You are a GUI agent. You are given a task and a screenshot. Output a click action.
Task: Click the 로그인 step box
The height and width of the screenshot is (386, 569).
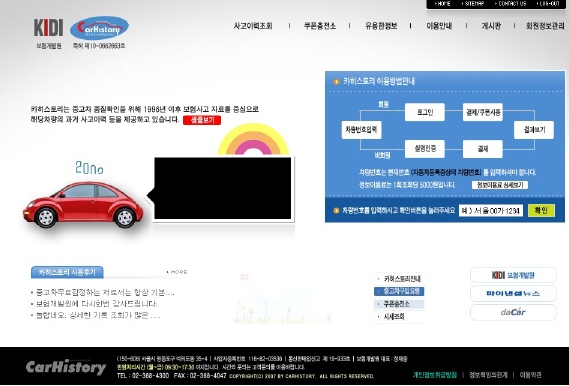point(425,112)
